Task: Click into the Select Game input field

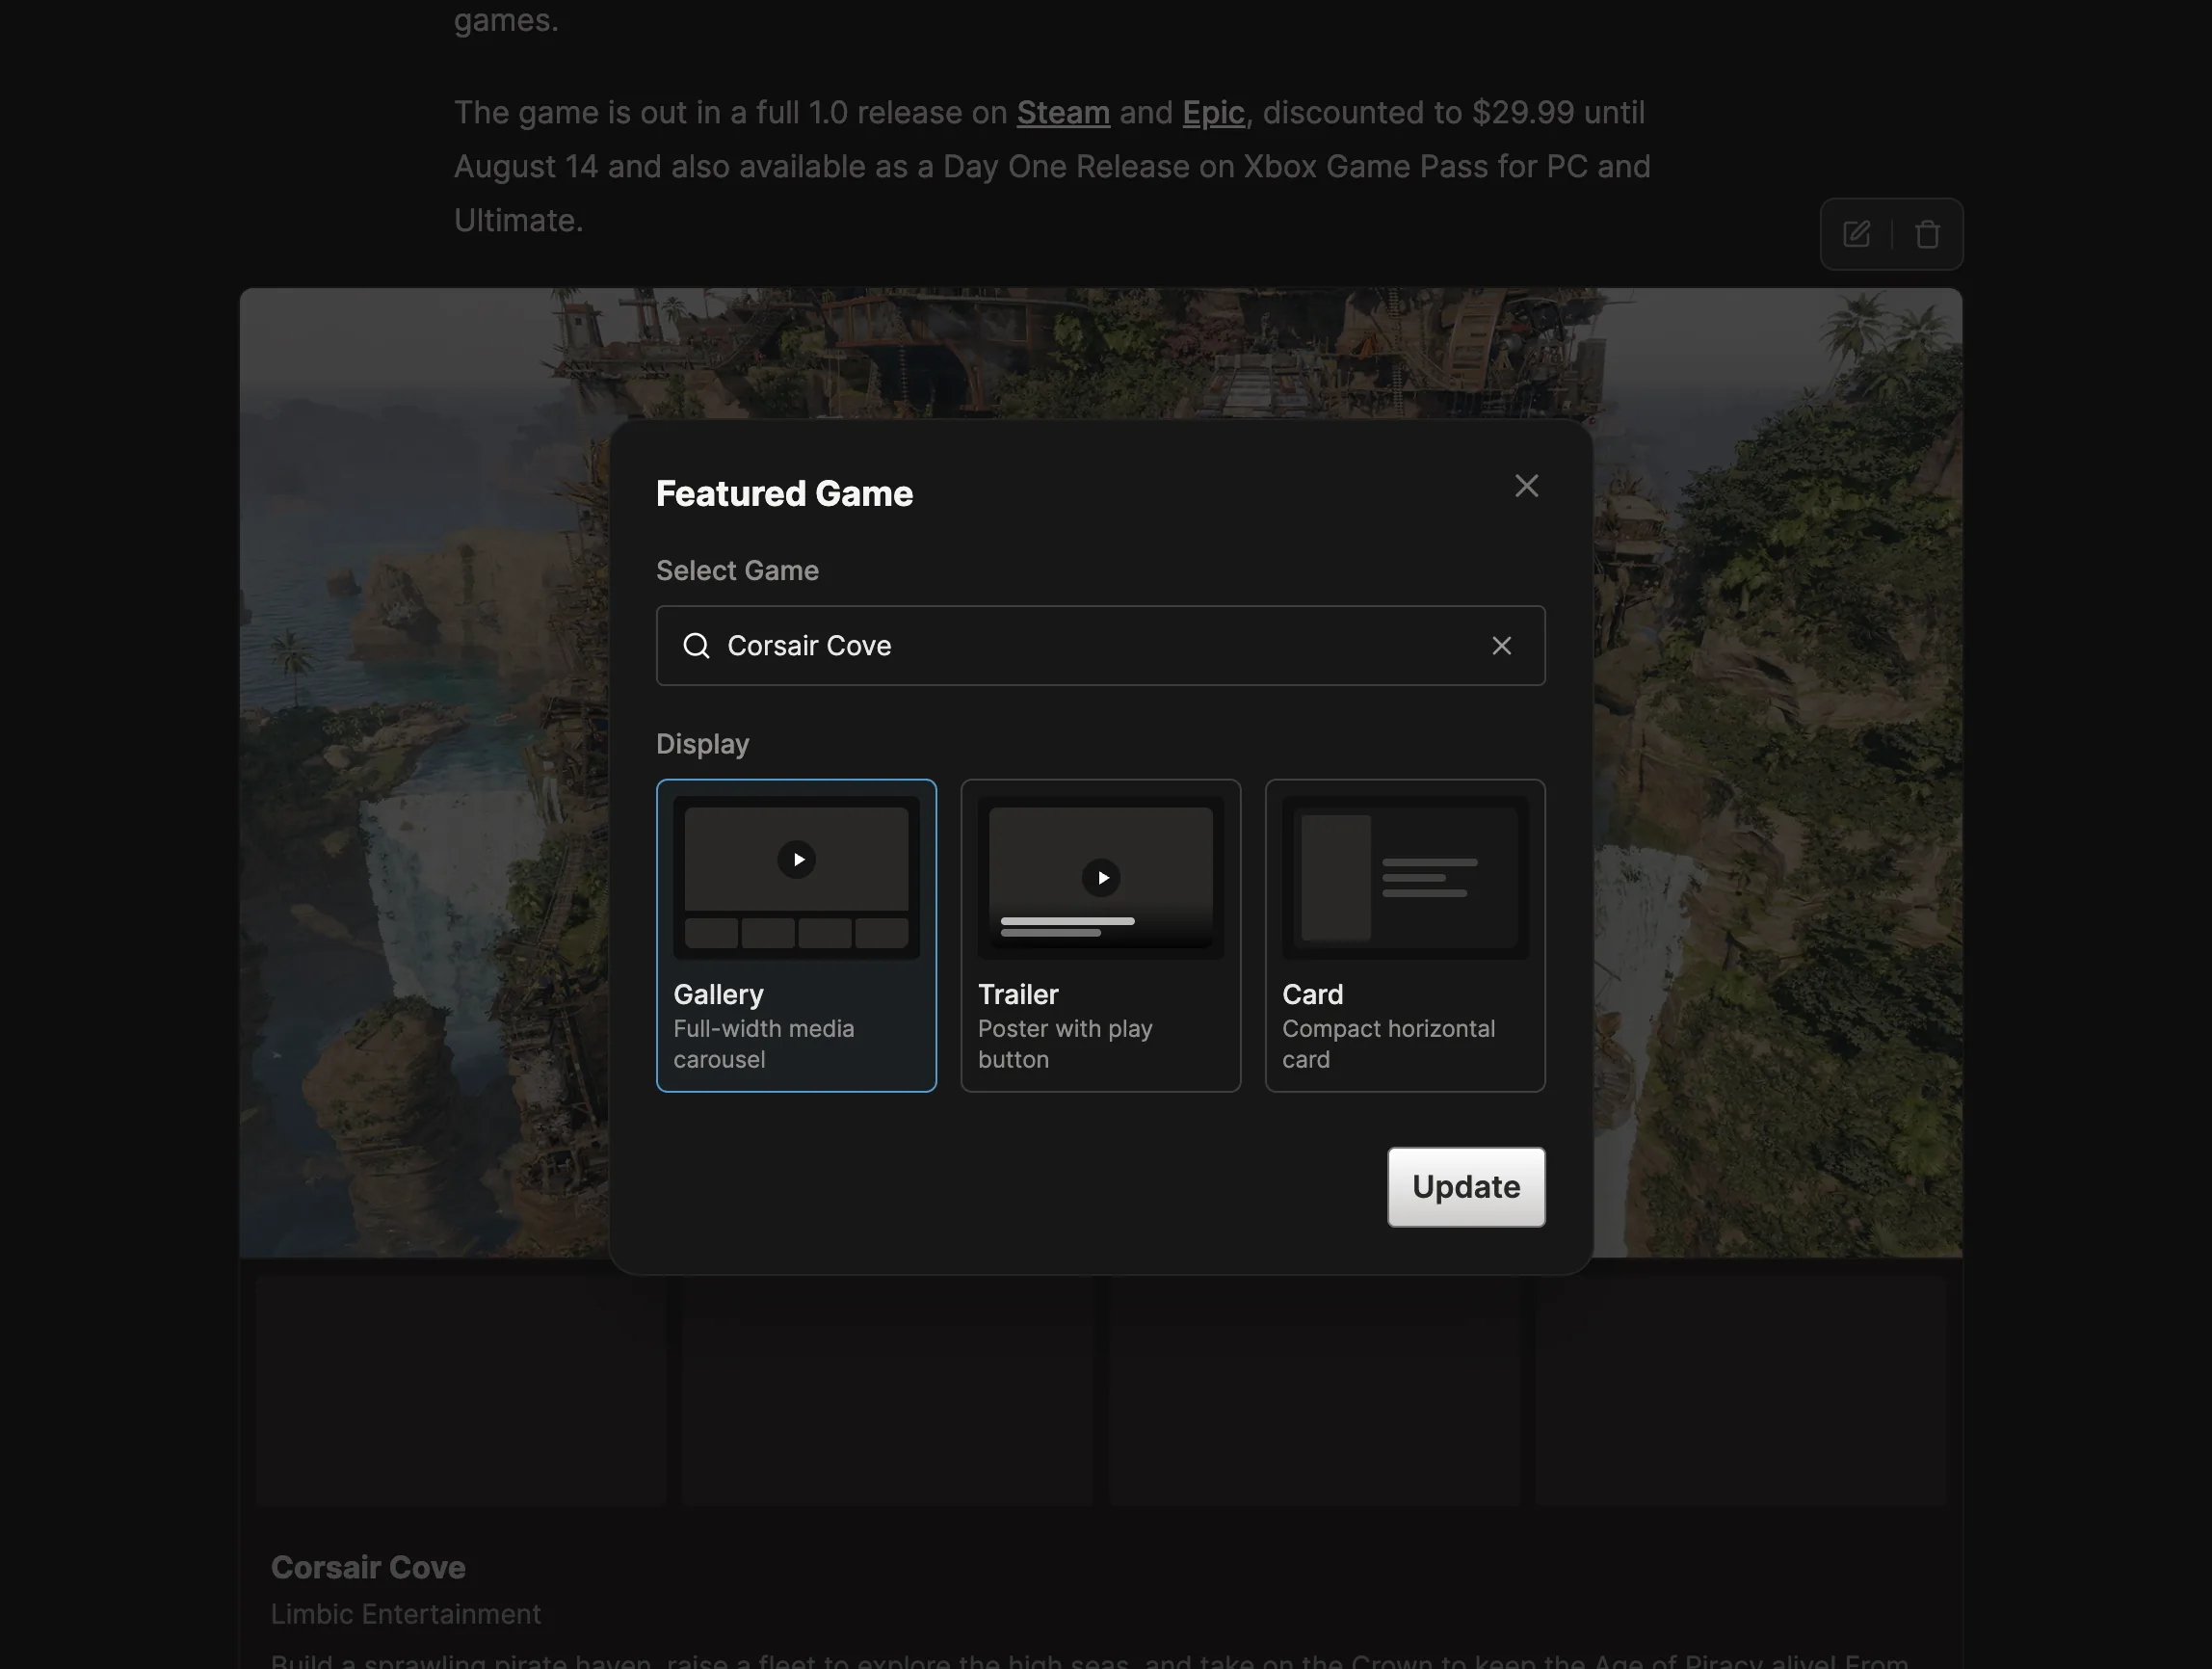Action: point(1100,646)
